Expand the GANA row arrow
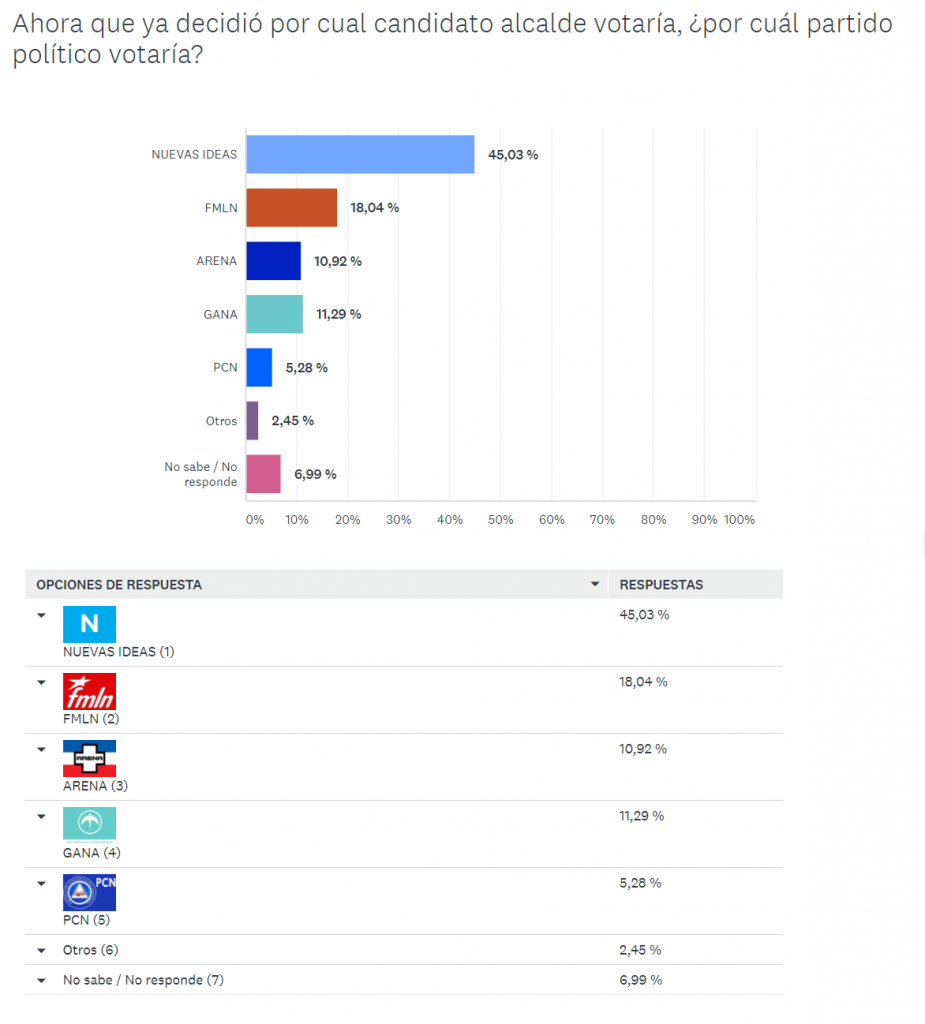This screenshot has height=1024, width=925. click(42, 816)
